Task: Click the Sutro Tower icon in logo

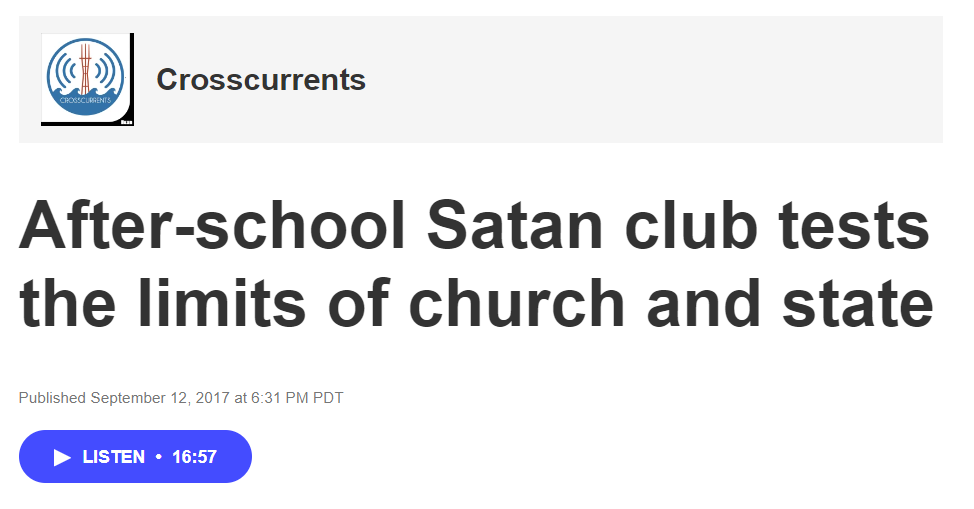Action: pyautogui.click(x=85, y=68)
